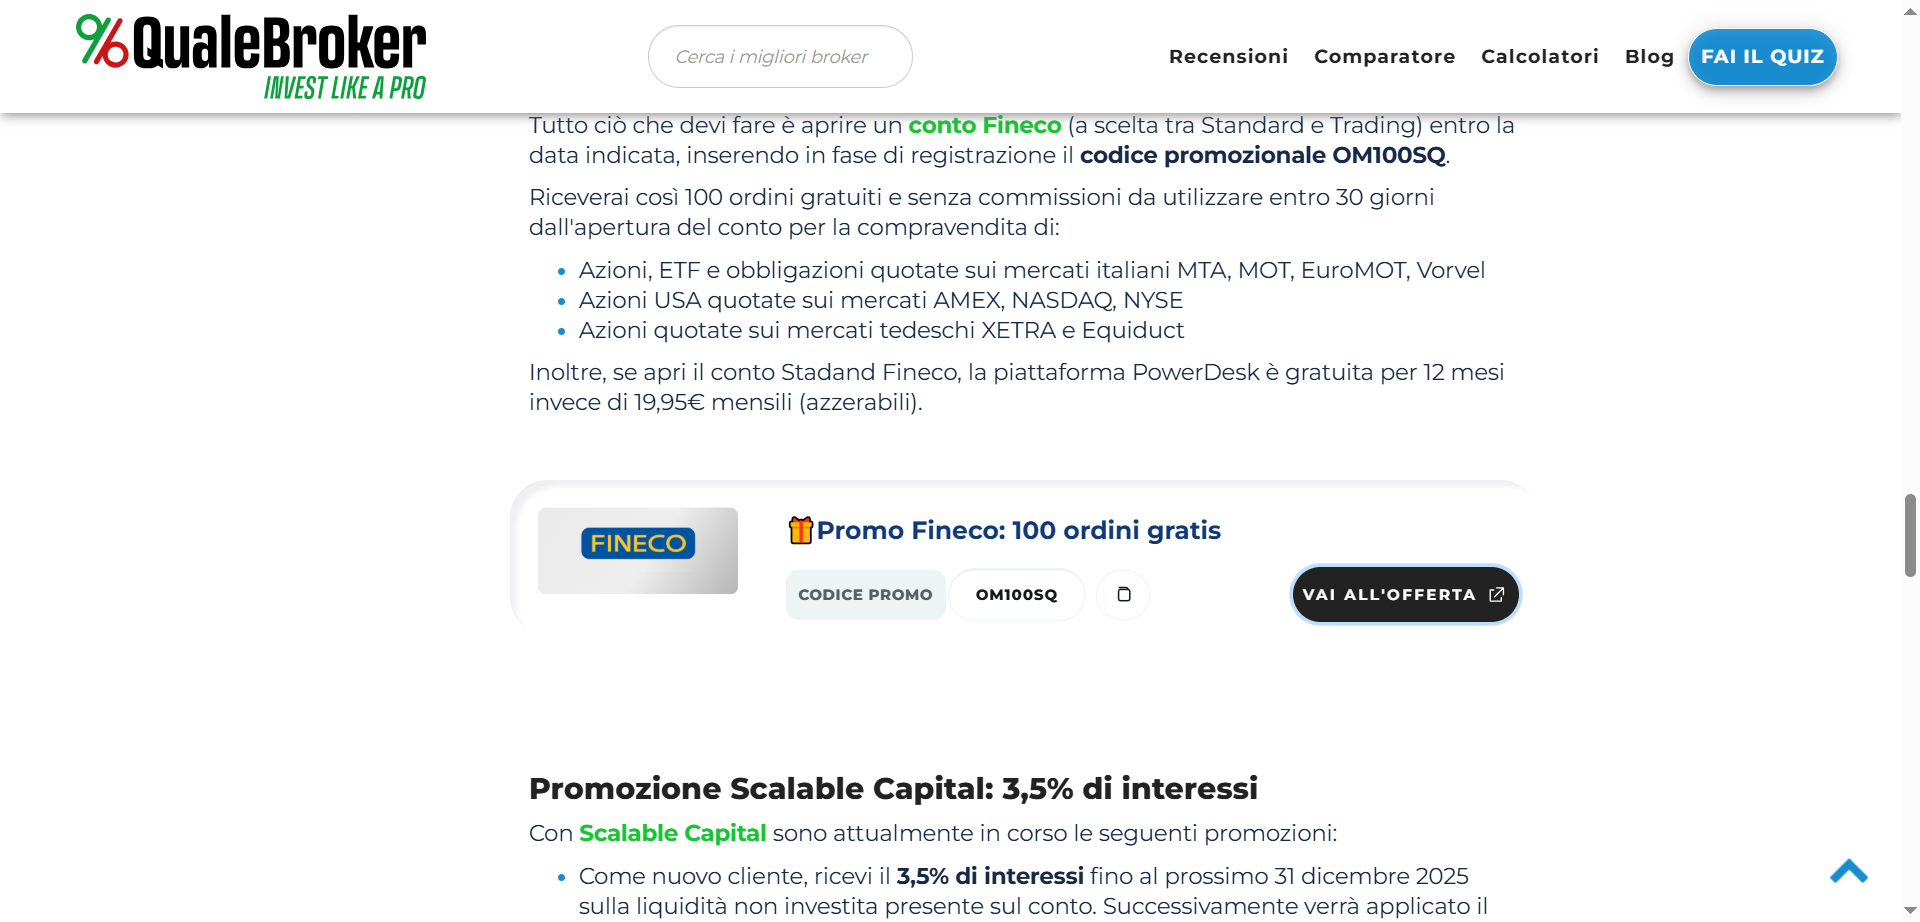Click the scrollbar up arrow

[1910, 9]
